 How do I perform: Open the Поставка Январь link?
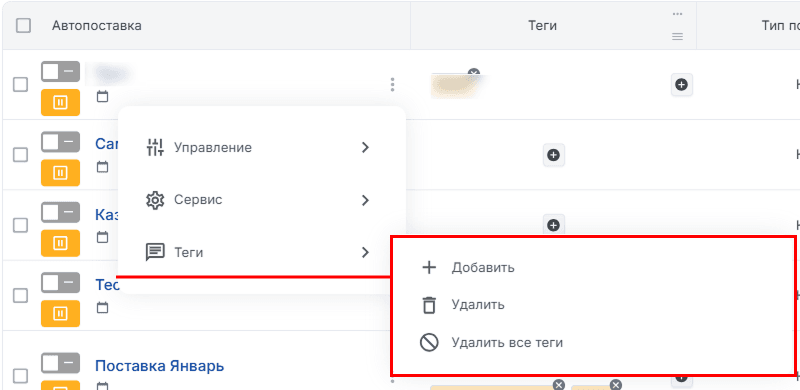160,366
